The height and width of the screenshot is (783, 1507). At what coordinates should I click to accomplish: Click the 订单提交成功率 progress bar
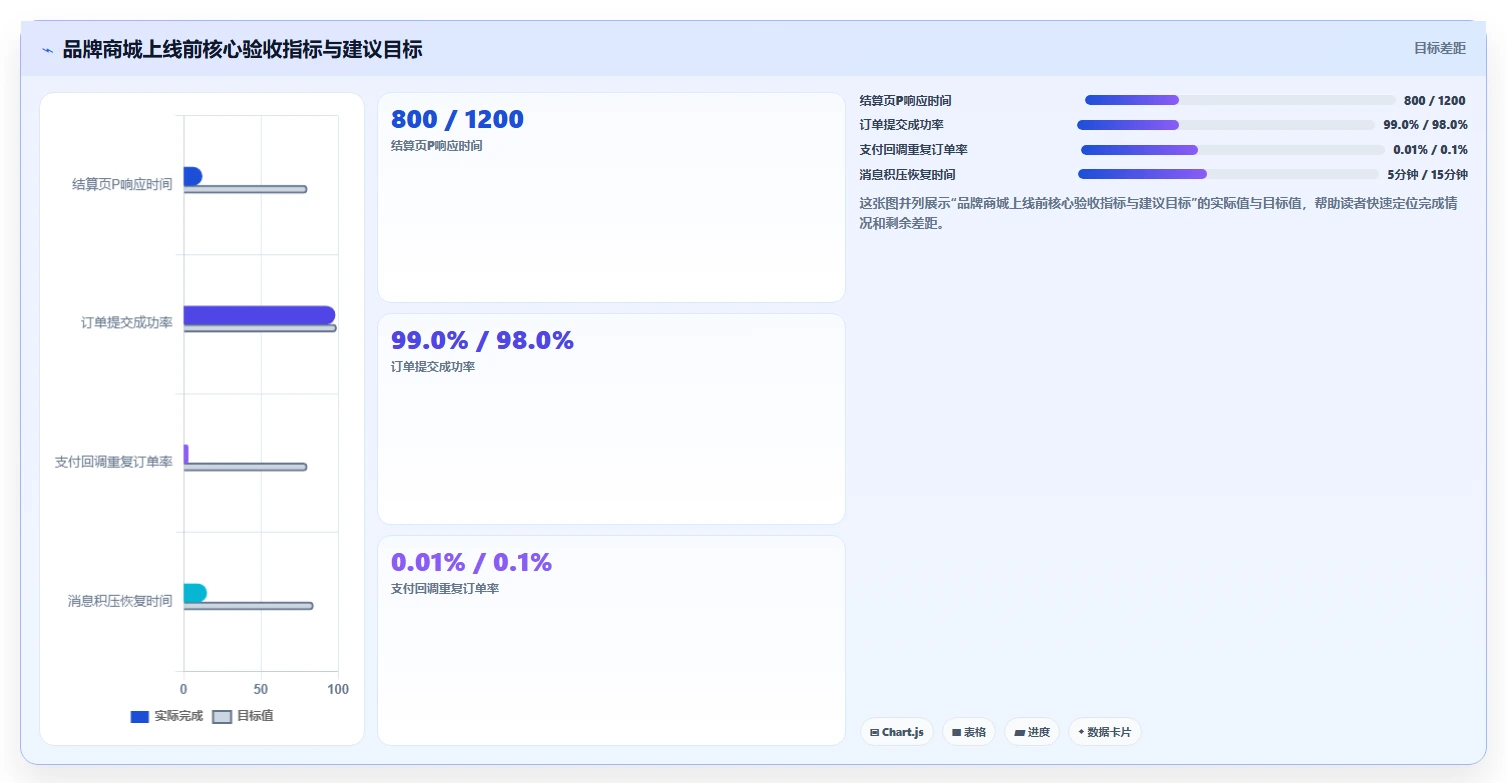1226,125
